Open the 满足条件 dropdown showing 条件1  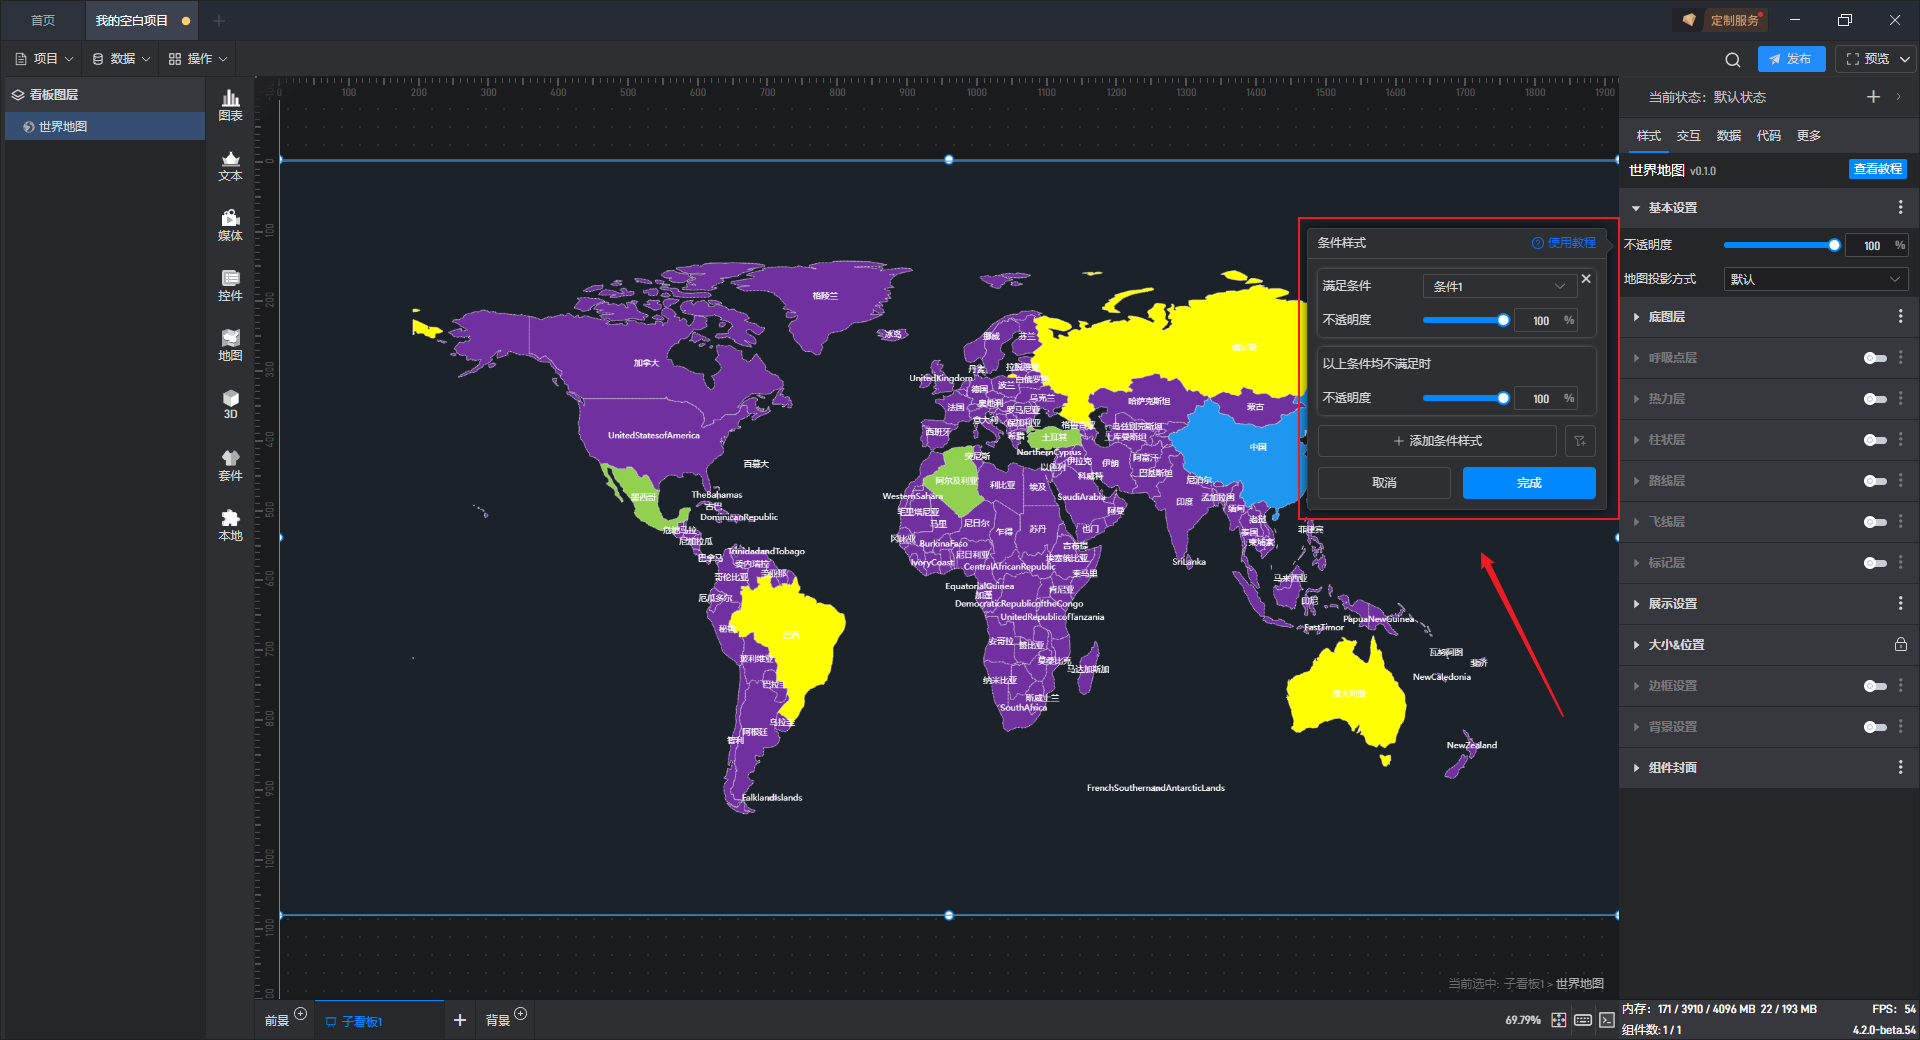pos(1498,287)
